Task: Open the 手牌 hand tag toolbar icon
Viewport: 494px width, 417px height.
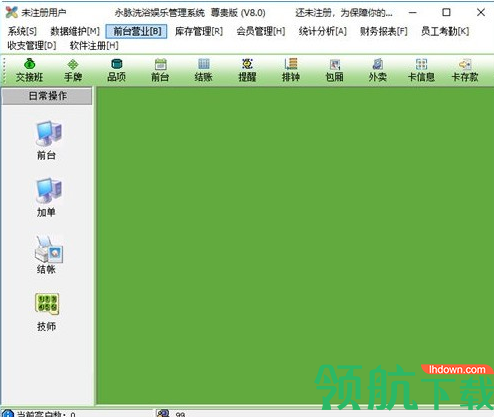Action: [73, 70]
